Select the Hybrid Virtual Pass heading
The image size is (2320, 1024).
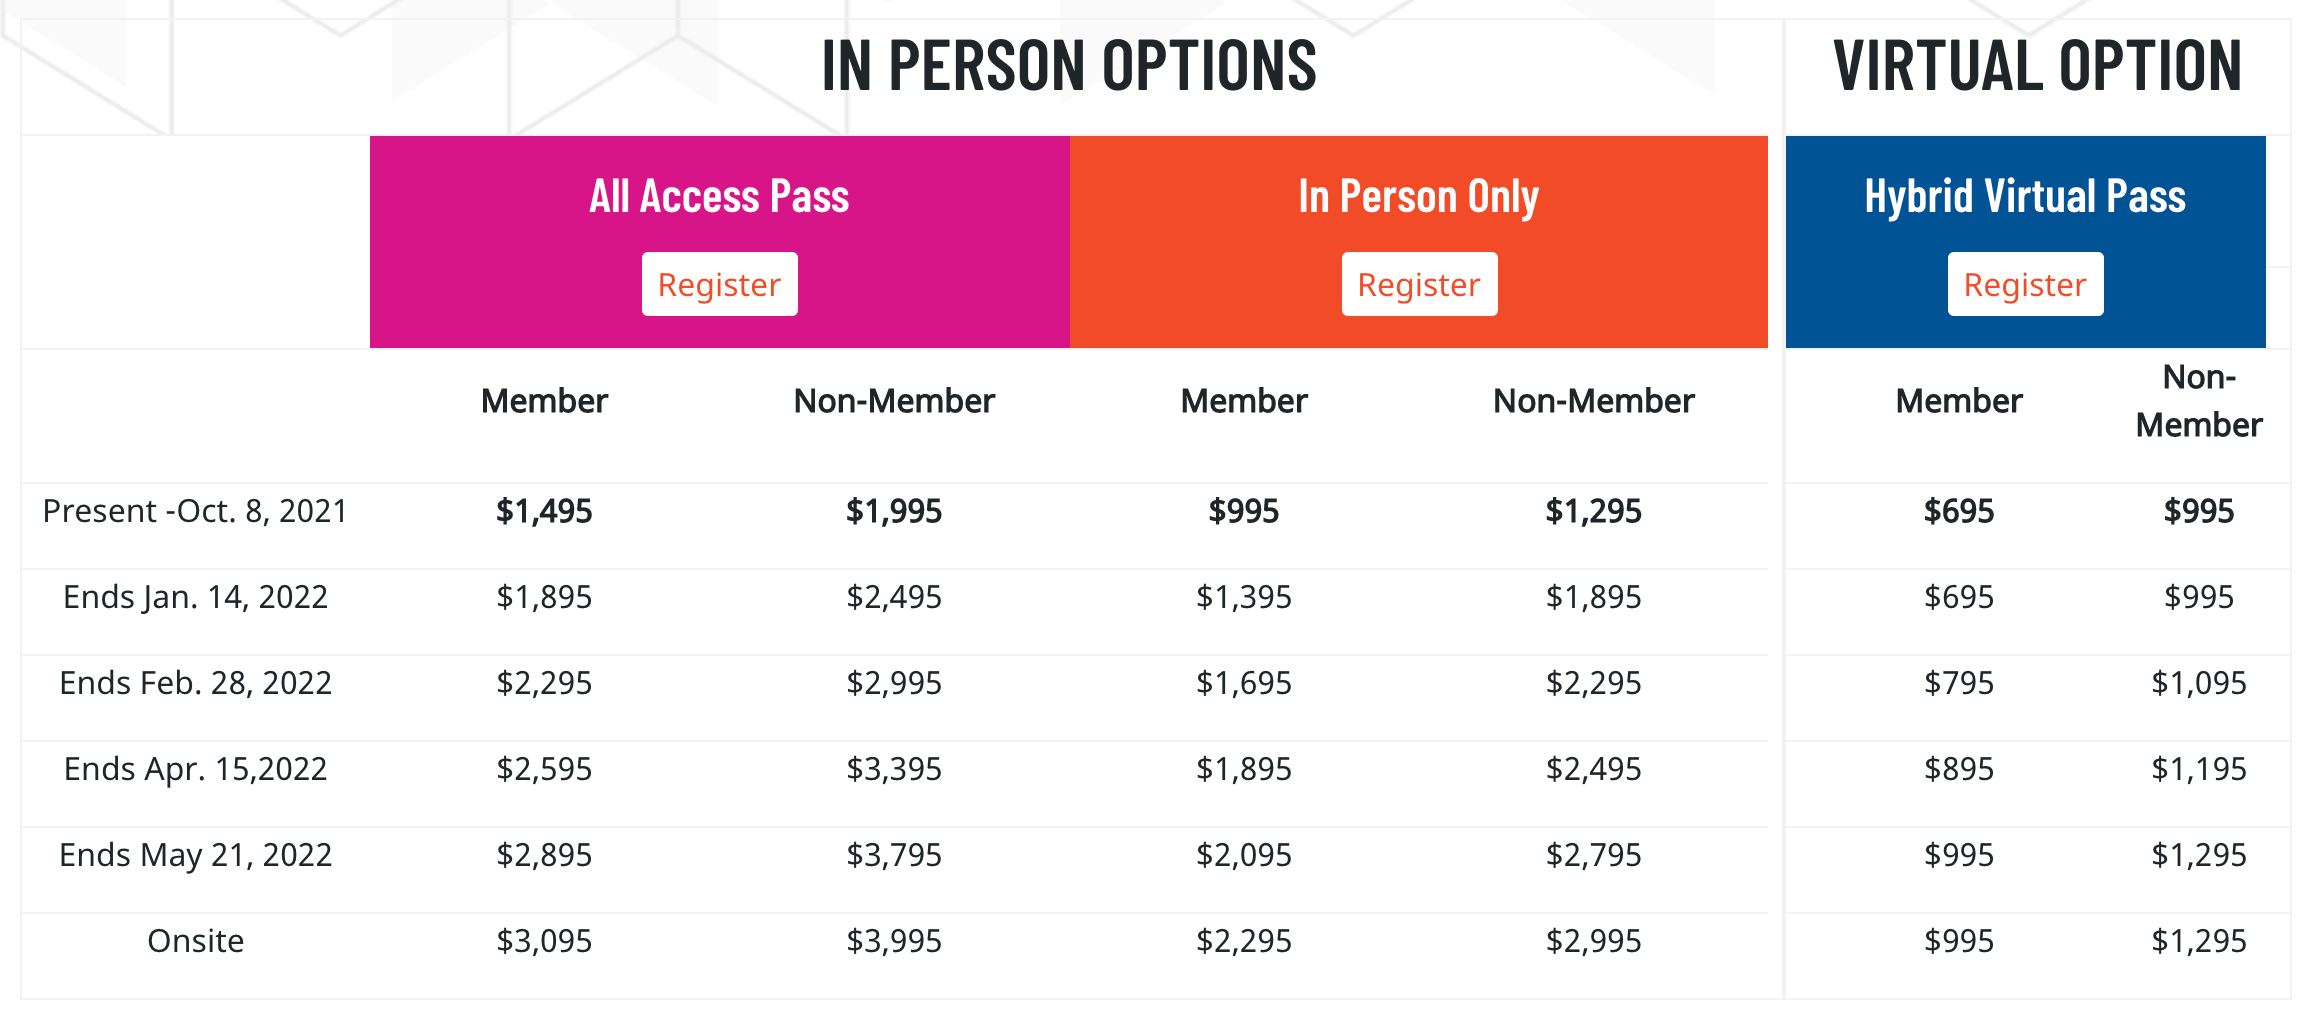(2025, 196)
